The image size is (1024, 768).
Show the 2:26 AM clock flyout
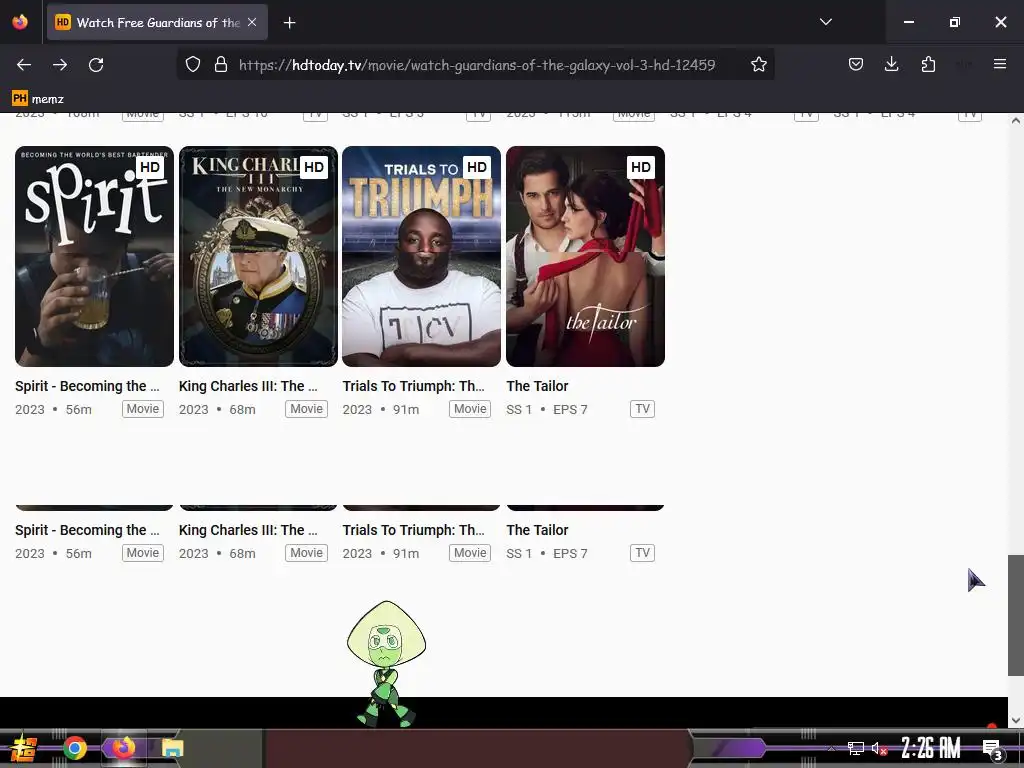(931, 748)
